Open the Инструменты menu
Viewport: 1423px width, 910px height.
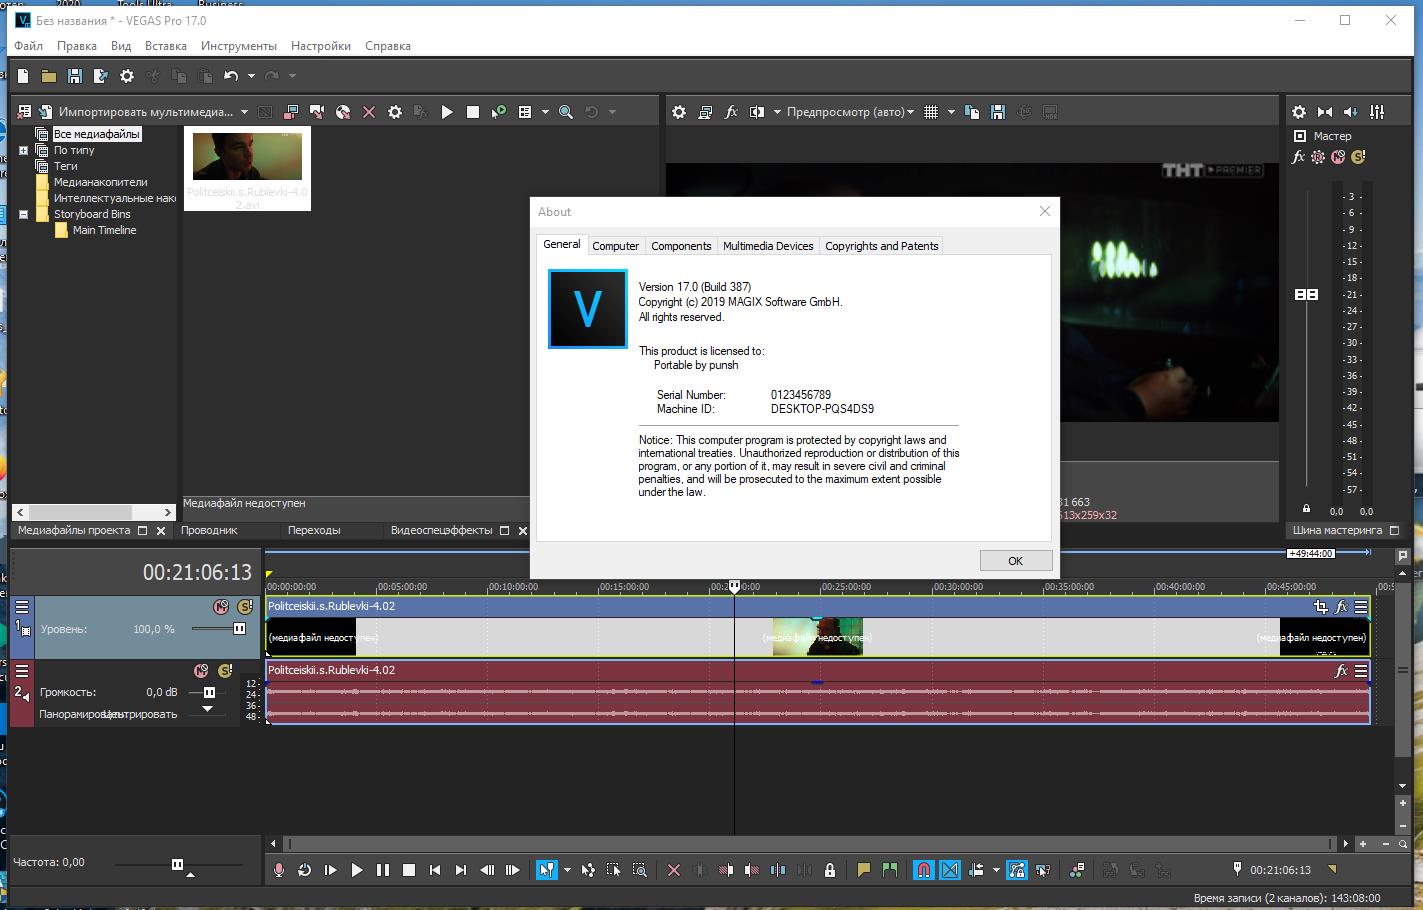click(x=240, y=45)
